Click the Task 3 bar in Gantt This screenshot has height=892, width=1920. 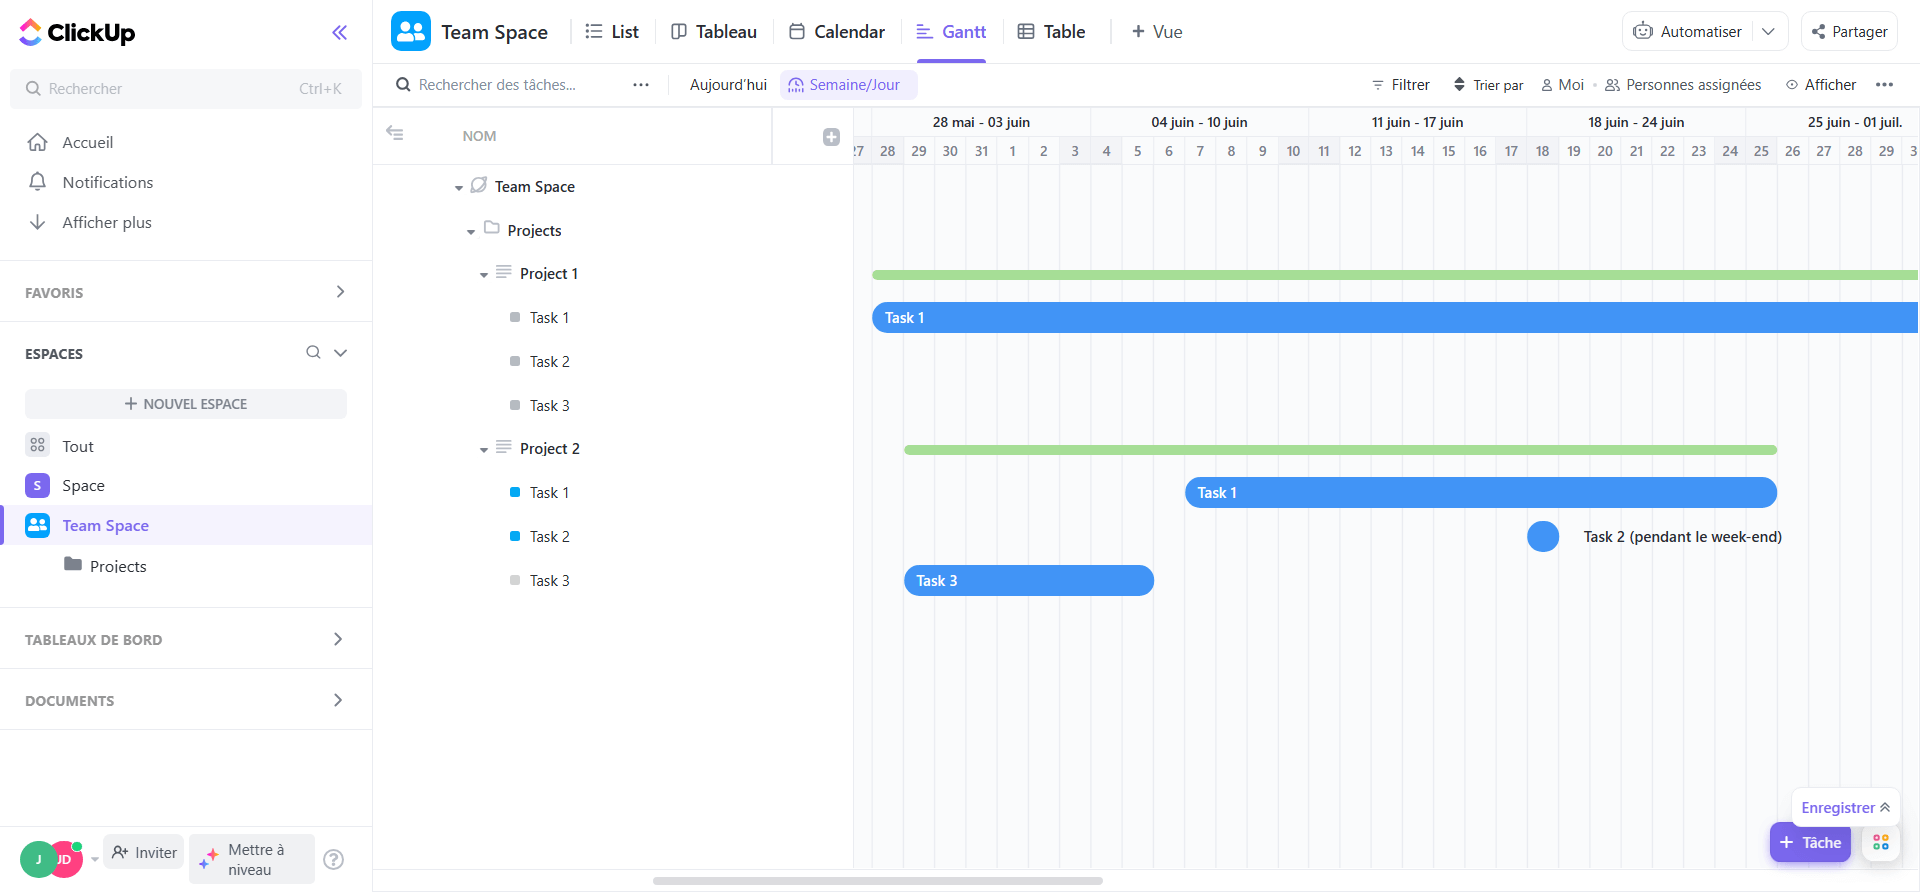point(1028,581)
